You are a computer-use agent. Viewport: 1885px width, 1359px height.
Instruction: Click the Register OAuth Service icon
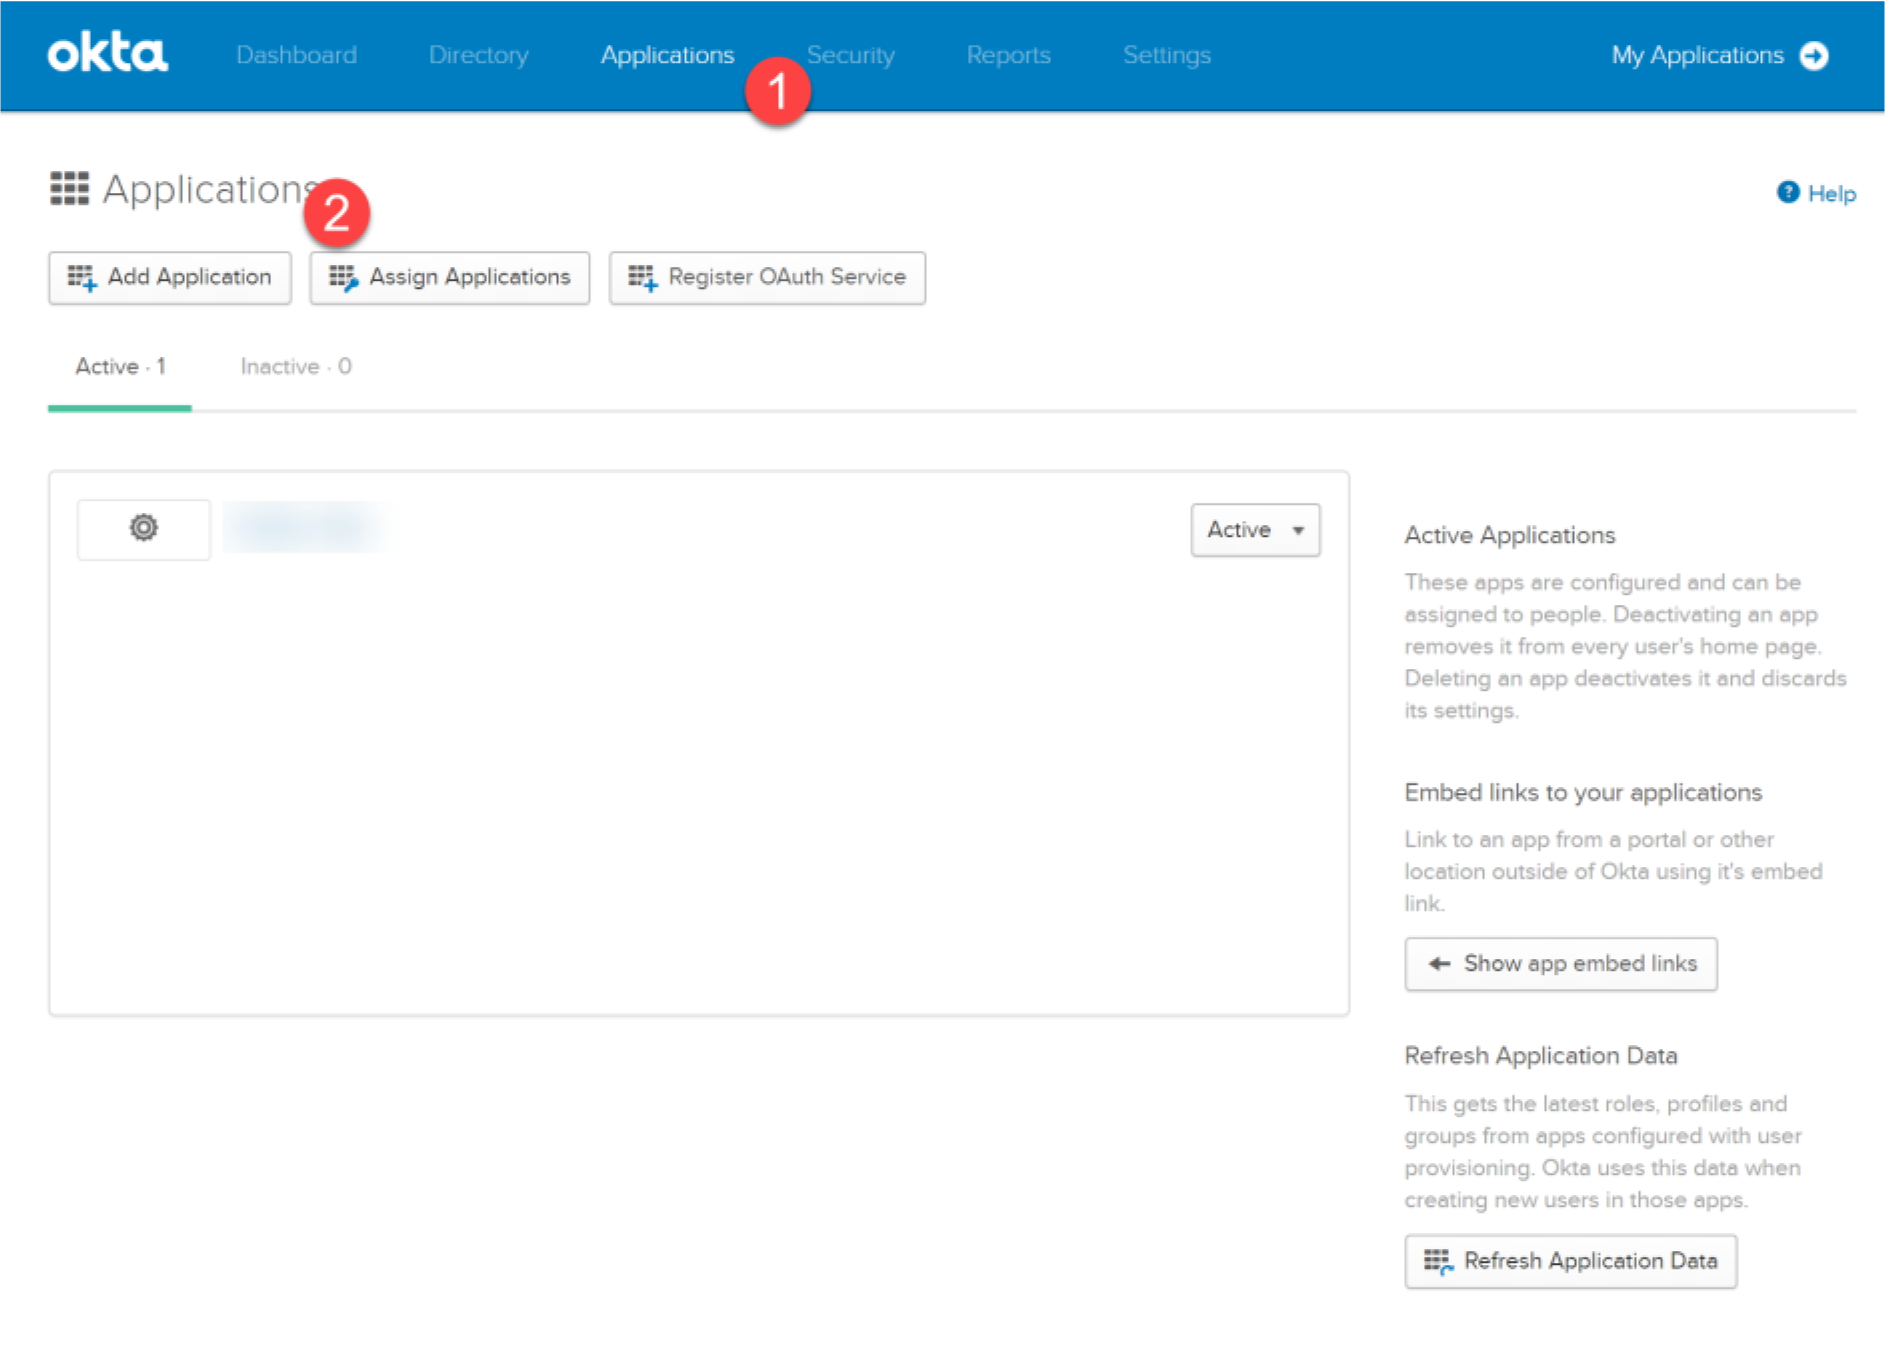(643, 277)
